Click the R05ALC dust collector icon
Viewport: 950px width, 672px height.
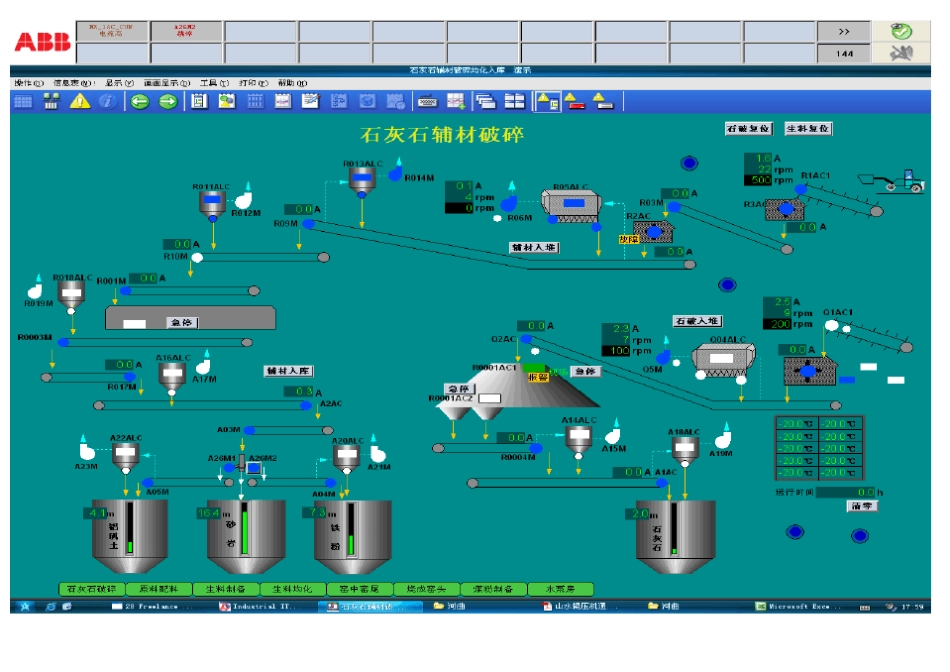[571, 206]
